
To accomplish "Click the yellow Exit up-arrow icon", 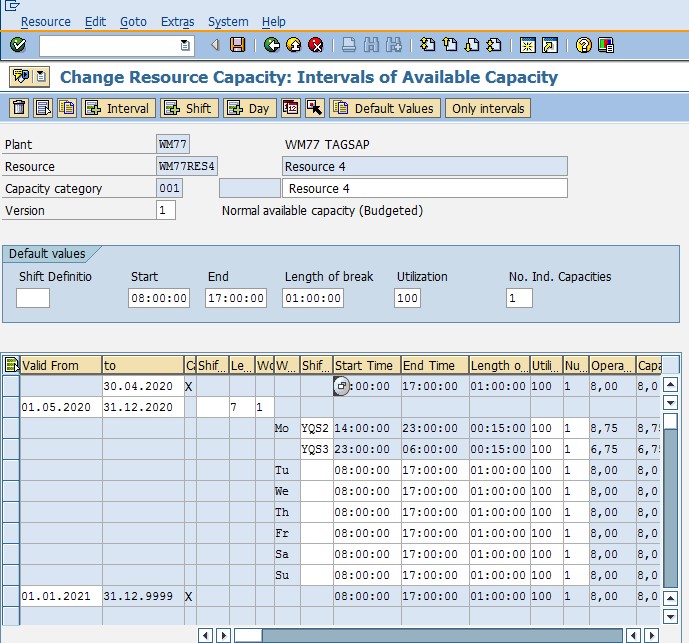I will click(294, 45).
